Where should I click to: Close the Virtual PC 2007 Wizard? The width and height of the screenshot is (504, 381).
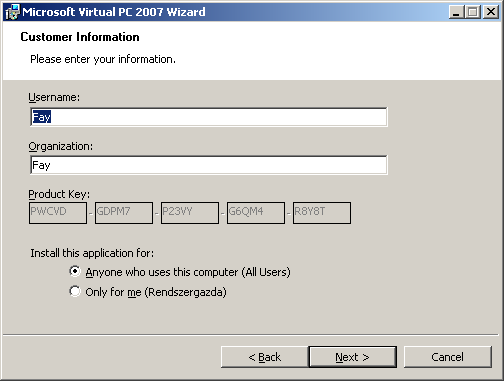pos(491,12)
